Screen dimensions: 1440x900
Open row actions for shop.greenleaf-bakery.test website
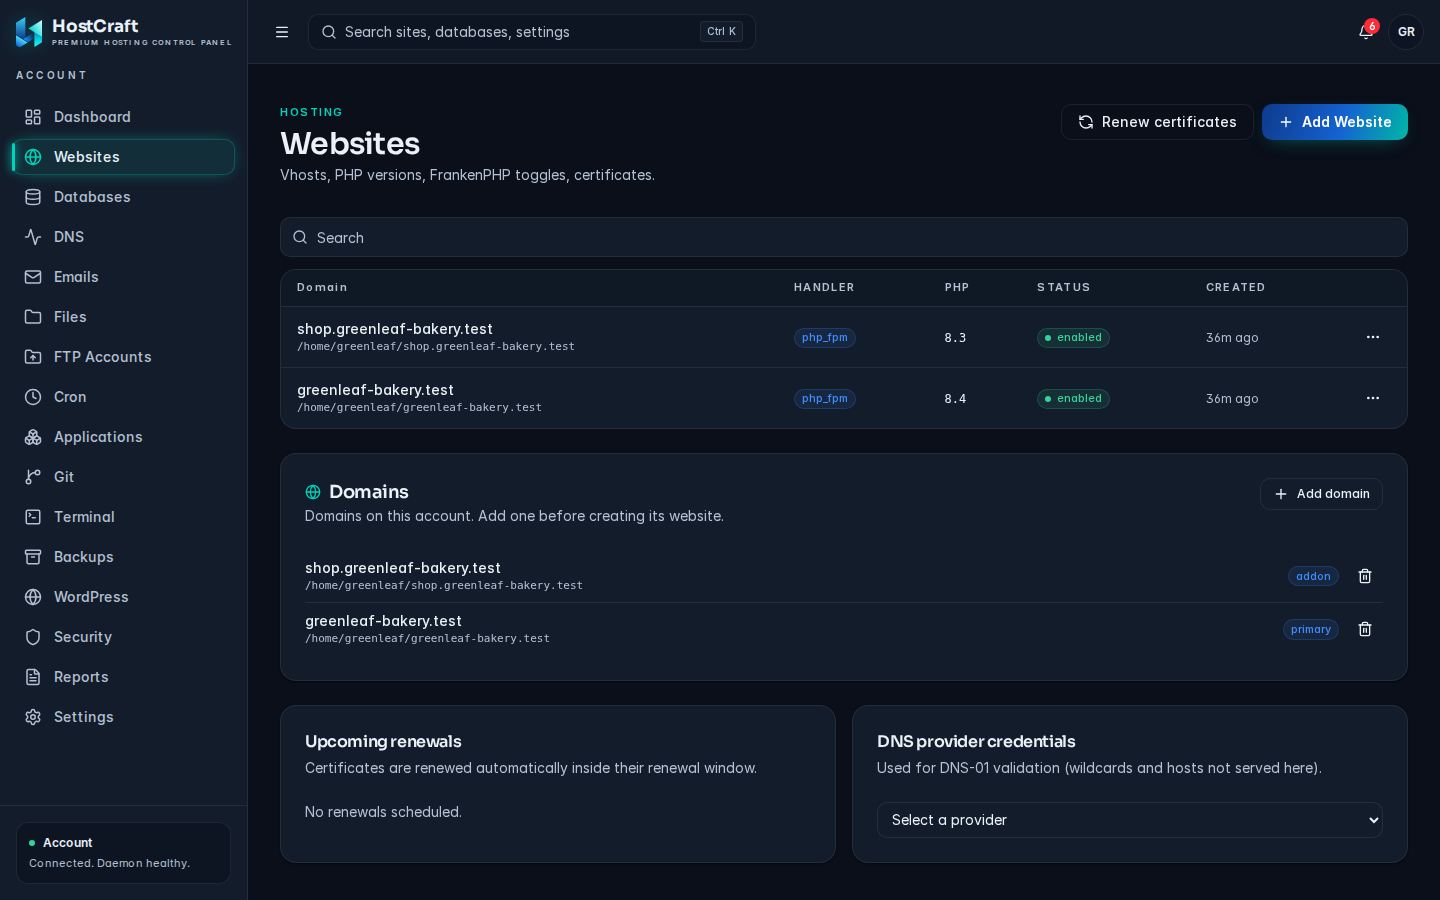point(1373,337)
